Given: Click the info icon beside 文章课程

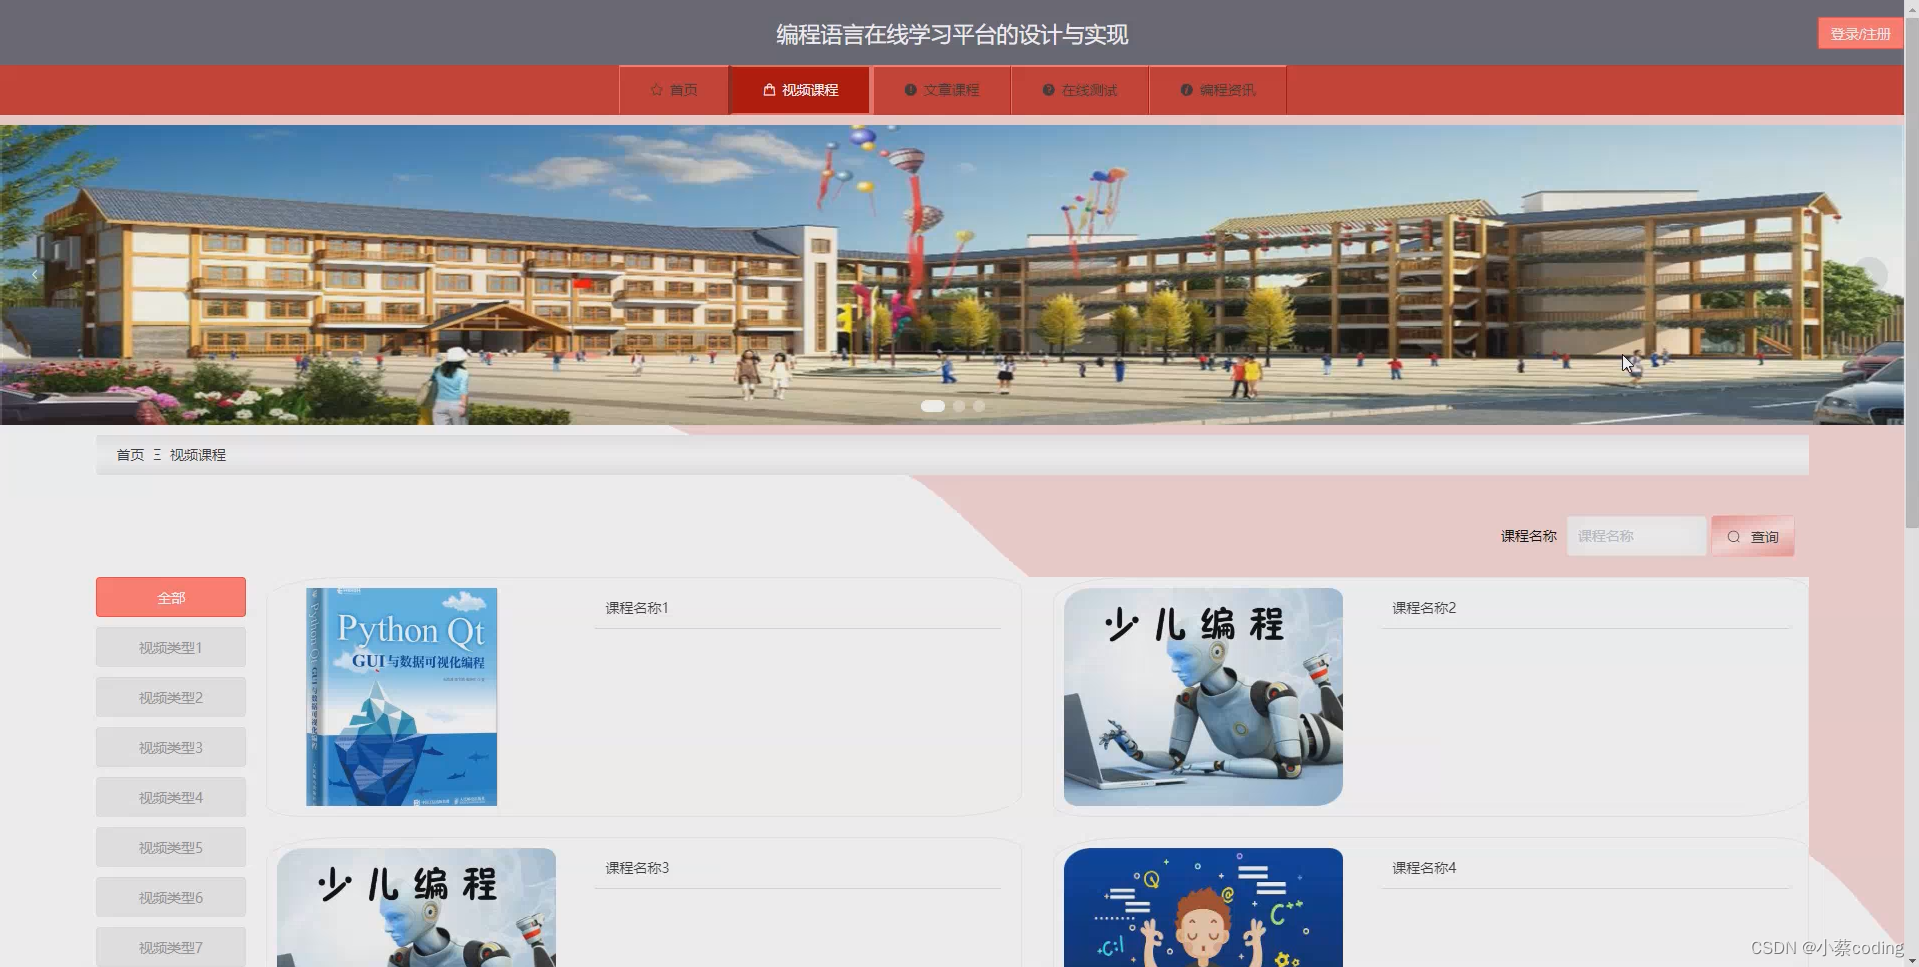Looking at the screenshot, I should click(x=910, y=90).
